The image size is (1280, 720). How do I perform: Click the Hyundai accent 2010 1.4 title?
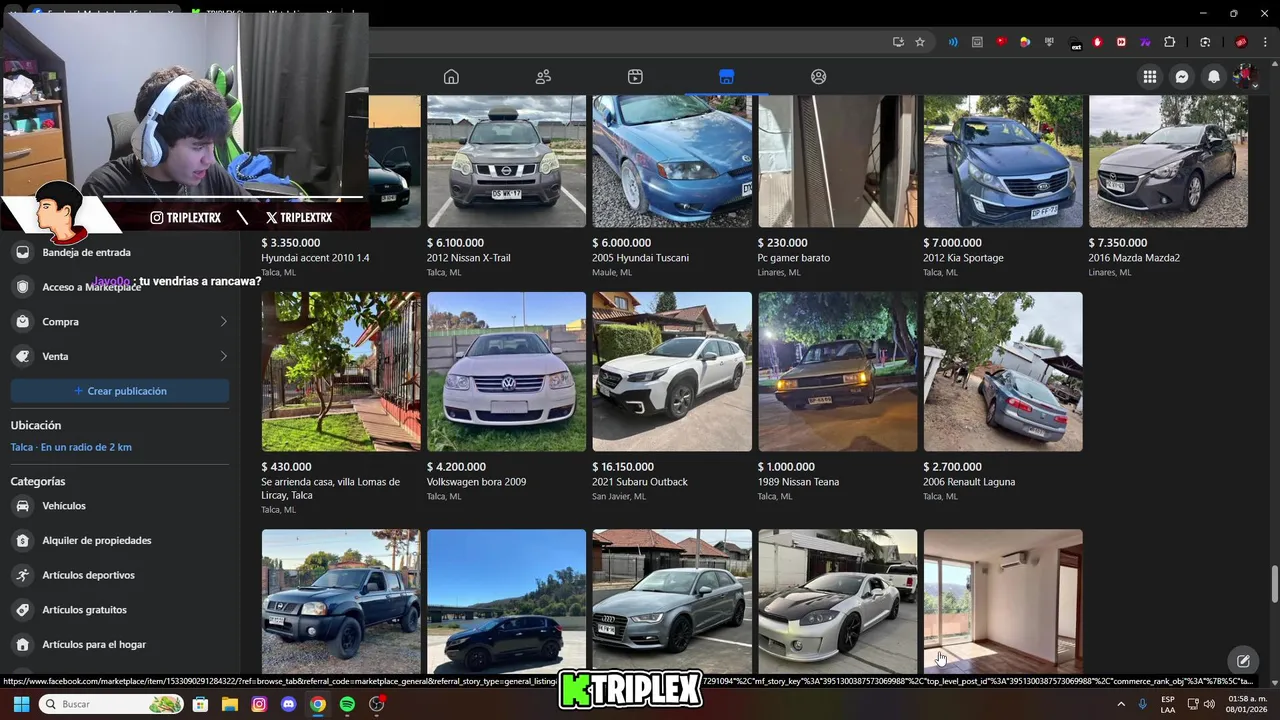(315, 258)
